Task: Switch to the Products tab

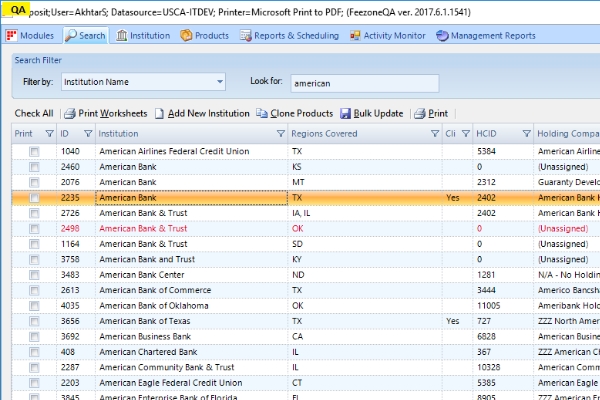Action: click(205, 36)
